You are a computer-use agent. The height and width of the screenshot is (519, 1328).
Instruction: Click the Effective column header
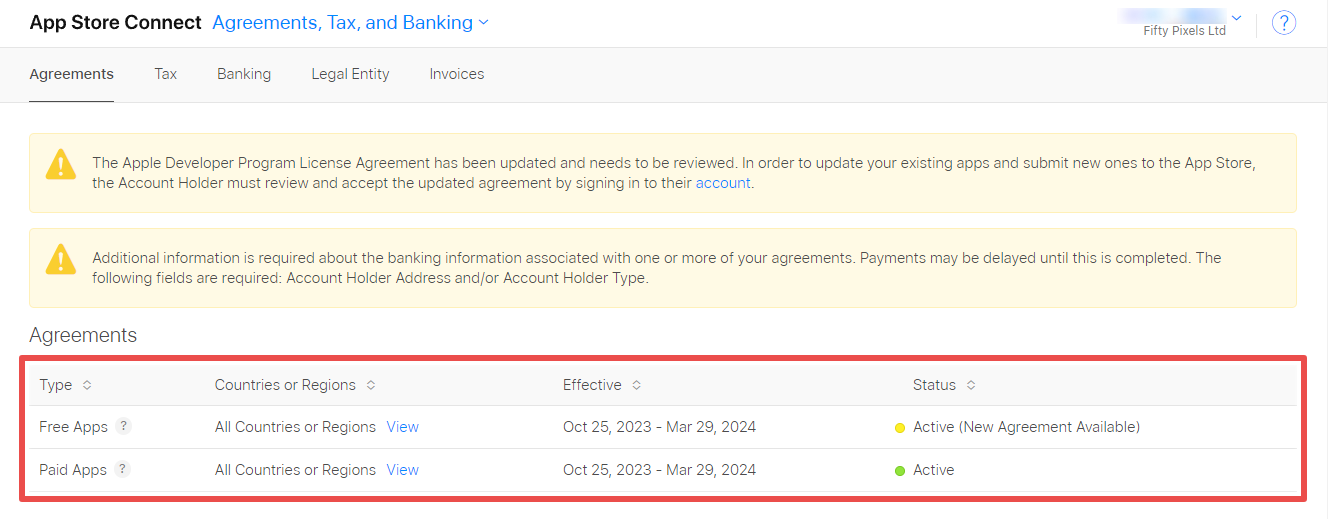pyautogui.click(x=592, y=385)
